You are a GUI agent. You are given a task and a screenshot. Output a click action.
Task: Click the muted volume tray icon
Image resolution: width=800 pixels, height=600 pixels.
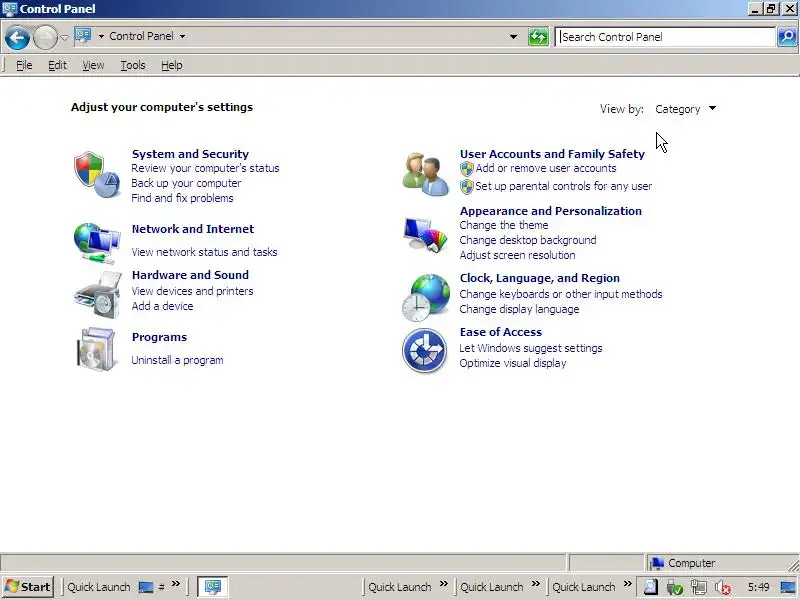[722, 587]
